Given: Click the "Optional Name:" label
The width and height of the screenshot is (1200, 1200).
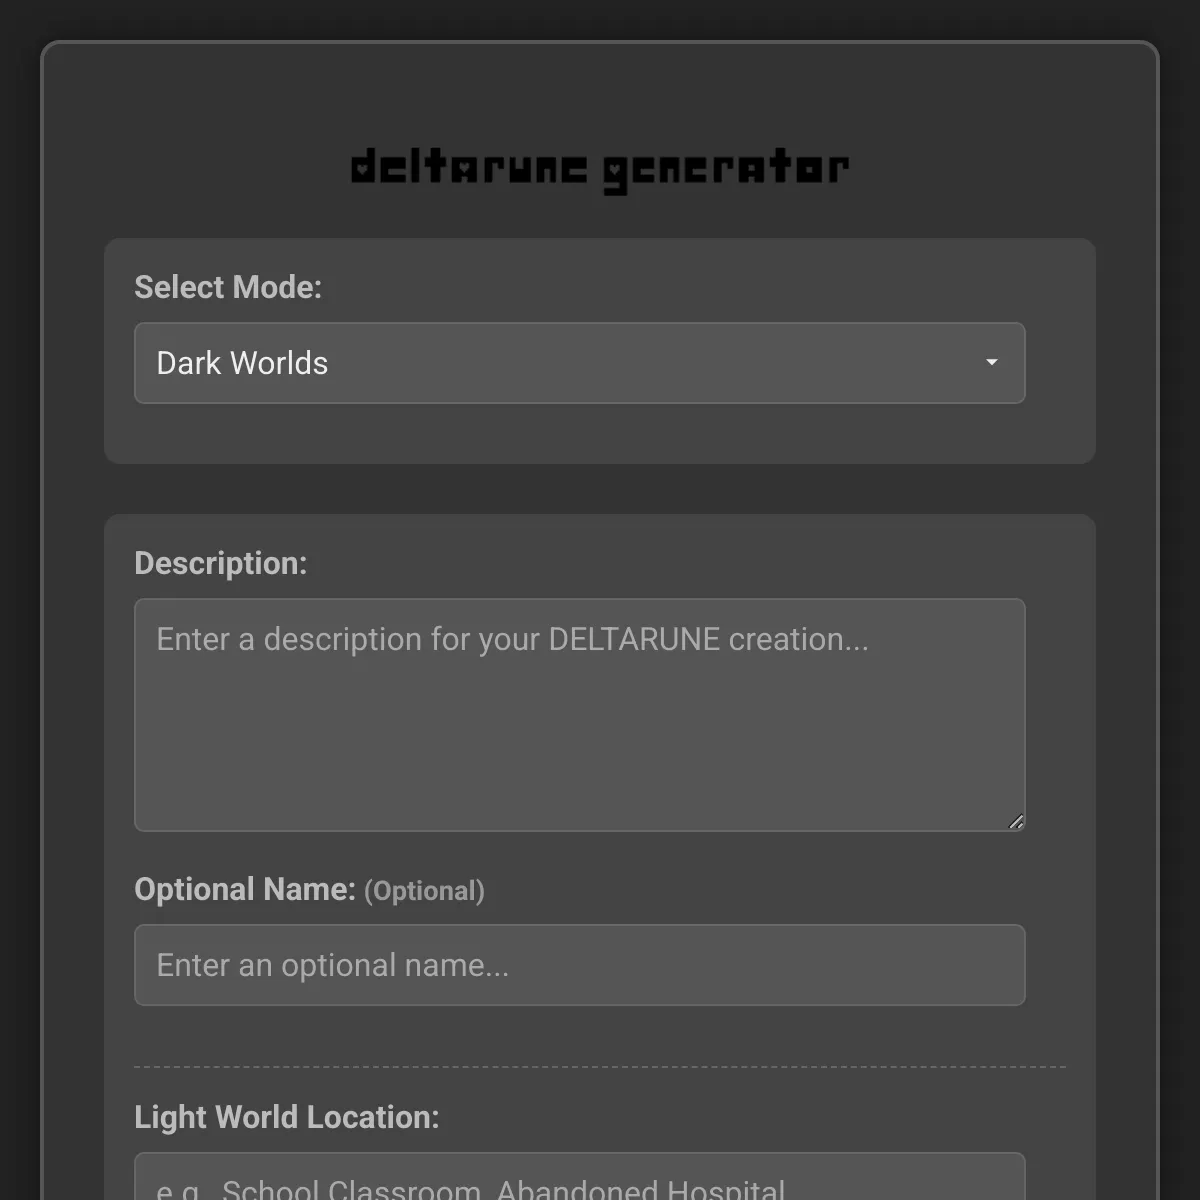Looking at the screenshot, I should (x=245, y=889).
